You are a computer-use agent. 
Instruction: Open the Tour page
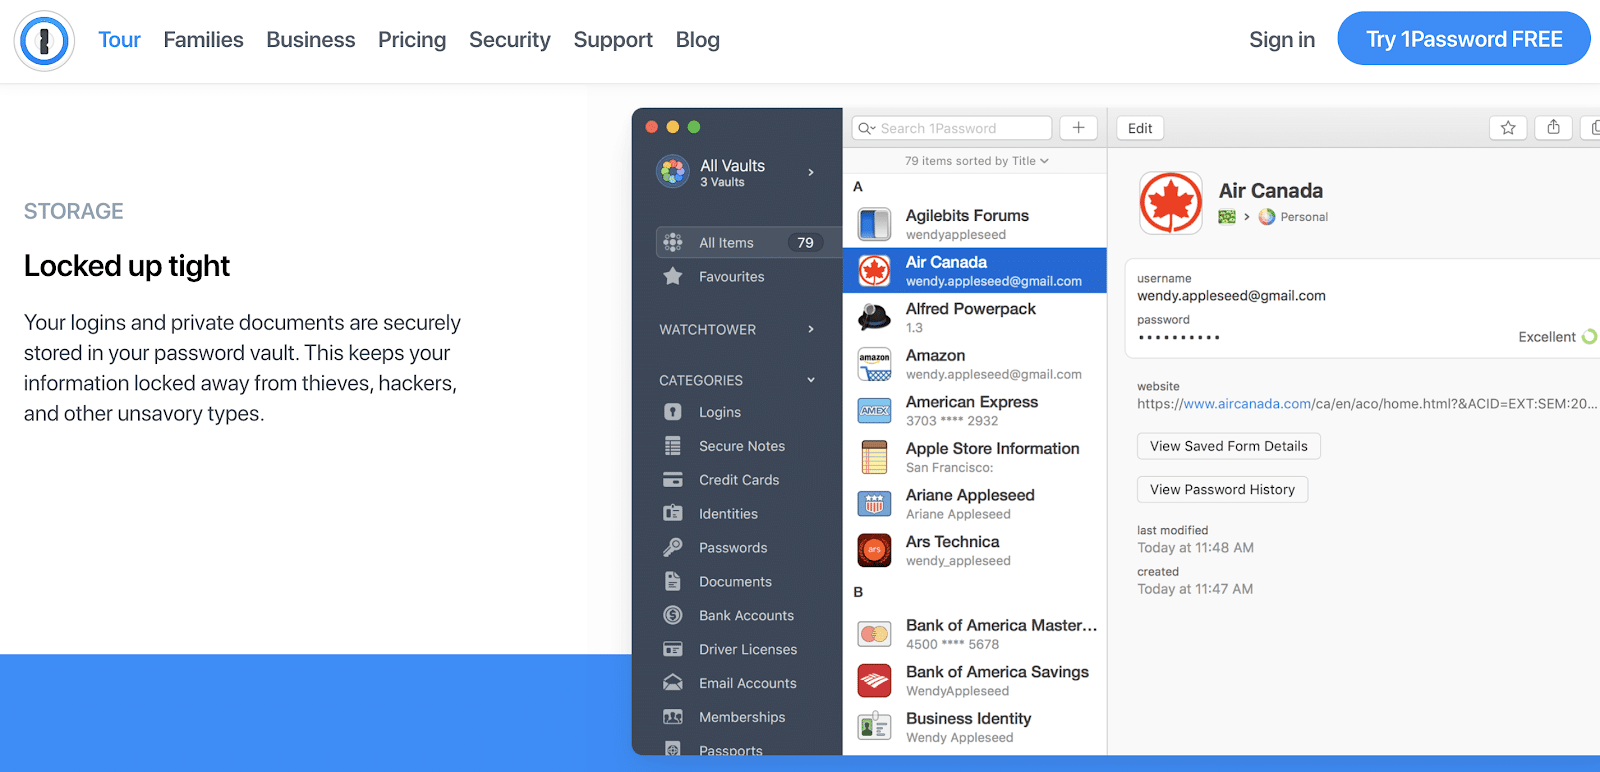[x=119, y=40]
